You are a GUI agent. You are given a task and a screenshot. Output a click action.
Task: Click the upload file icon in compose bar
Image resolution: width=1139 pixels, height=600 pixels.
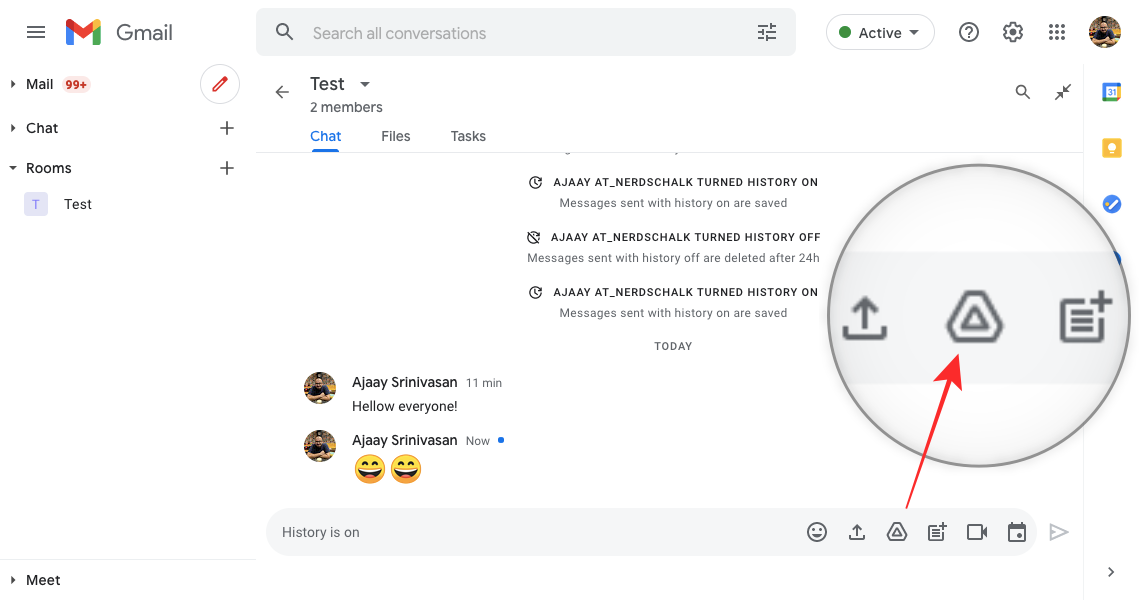857,533
